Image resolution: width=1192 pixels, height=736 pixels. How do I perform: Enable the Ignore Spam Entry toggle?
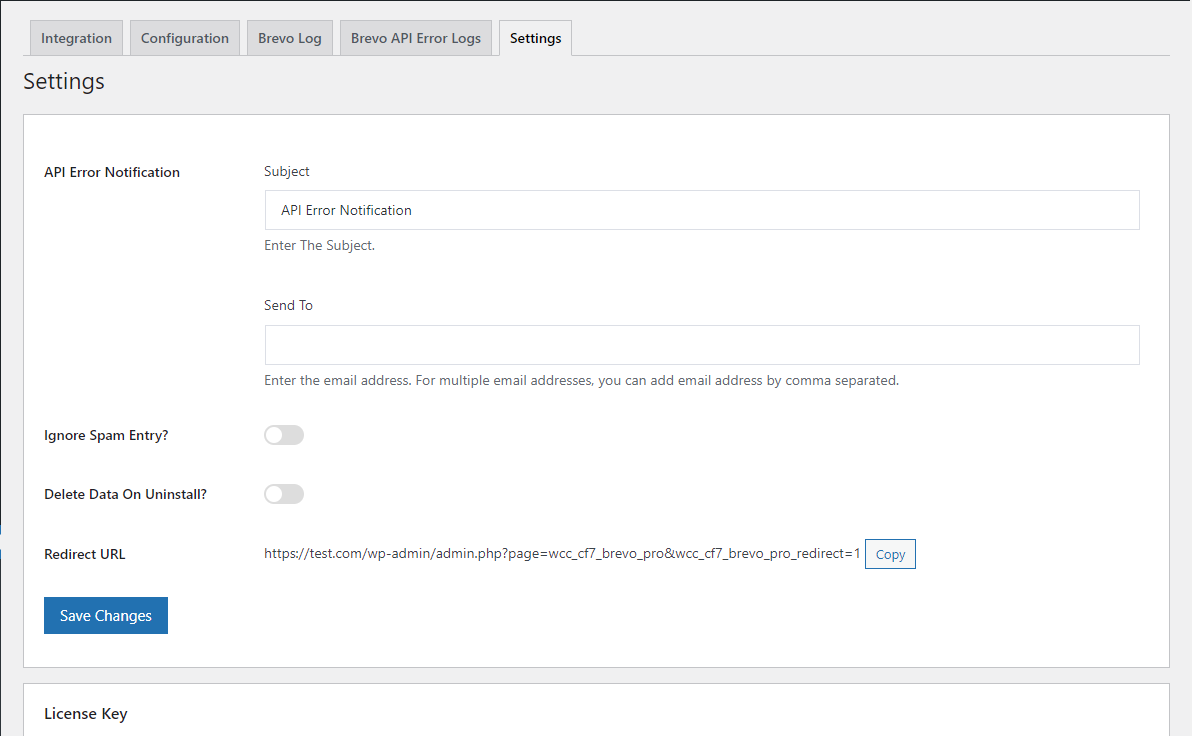click(284, 435)
